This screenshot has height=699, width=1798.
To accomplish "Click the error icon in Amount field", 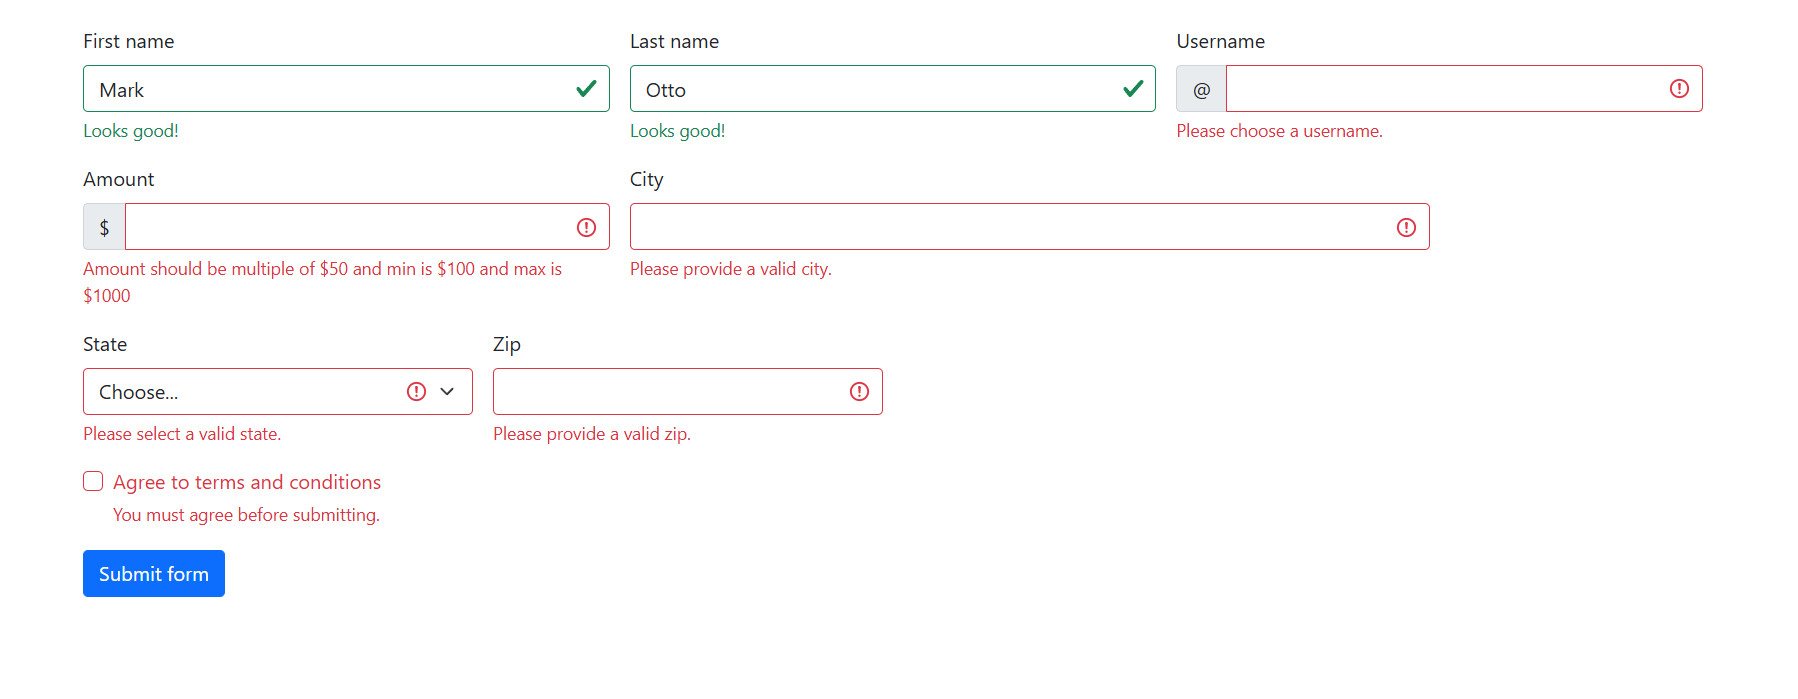I will pyautogui.click(x=586, y=228).
